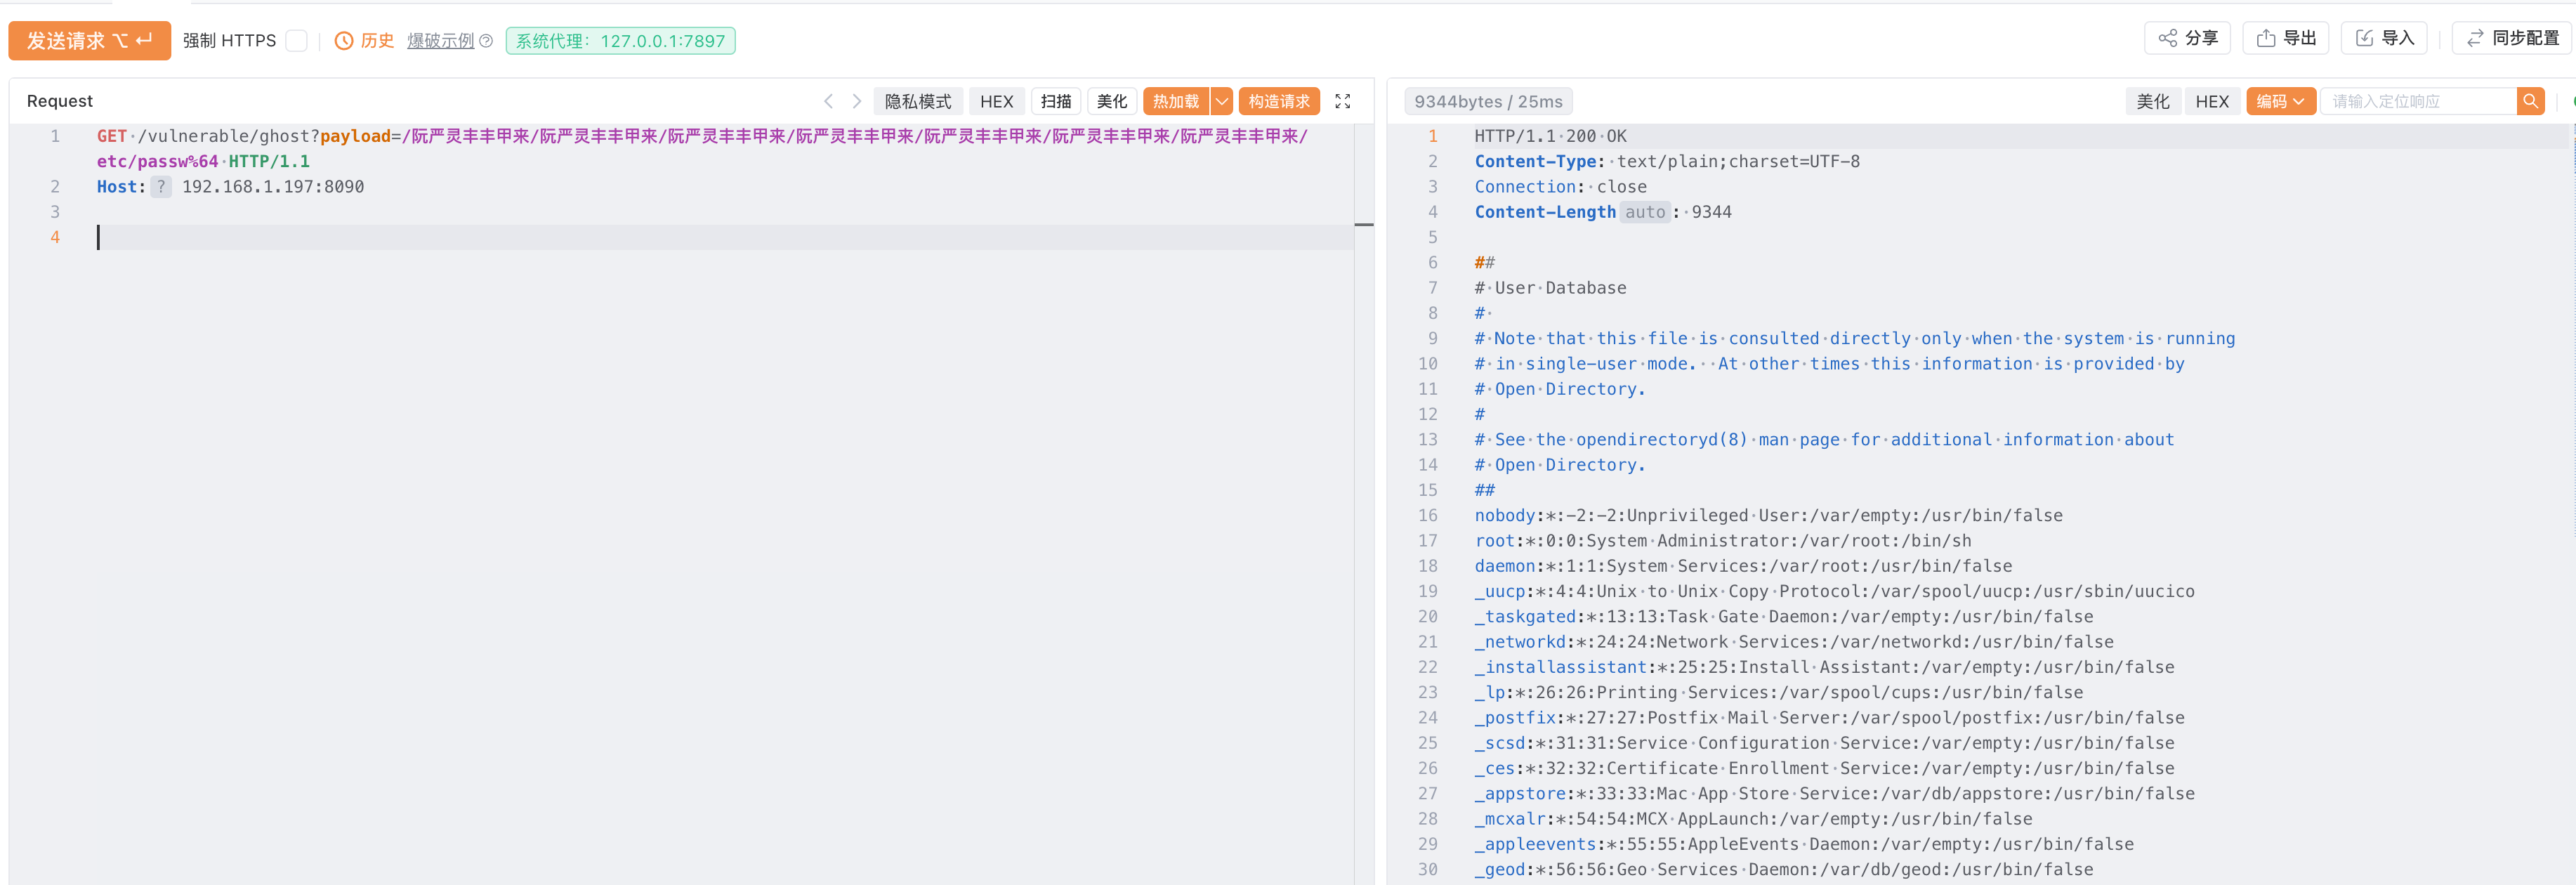Go to next request with right arrow

(x=856, y=101)
